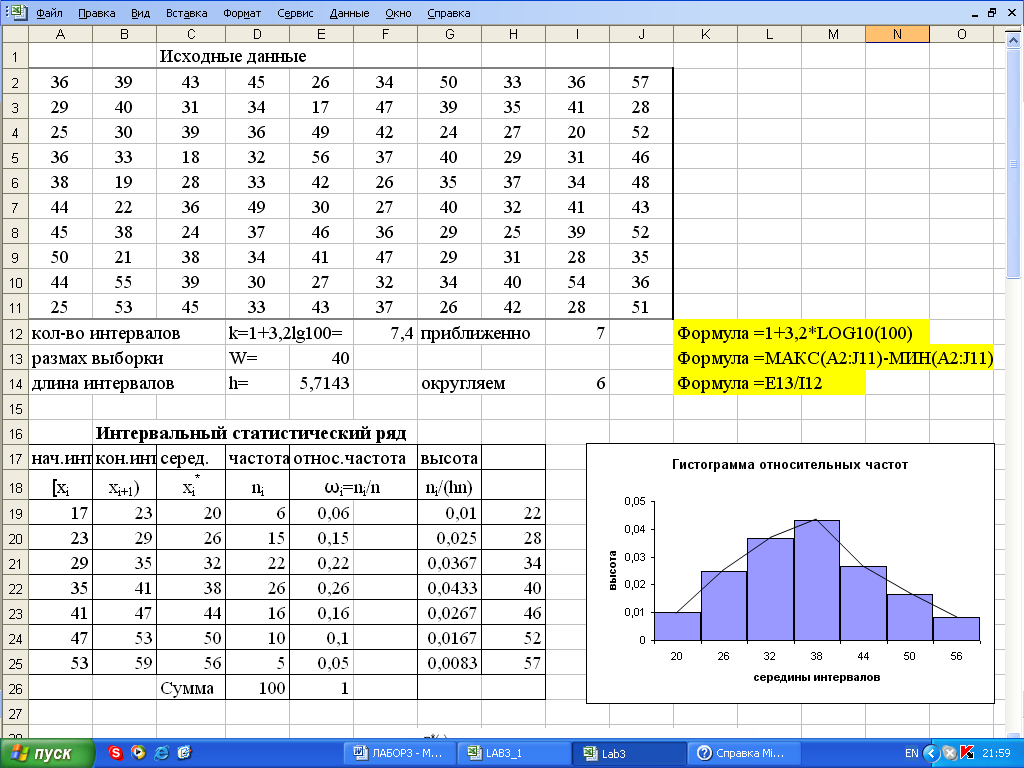Switch to LAB3_1 Excel taskbar button
Viewport: 1024px width, 768px height.
click(x=513, y=753)
